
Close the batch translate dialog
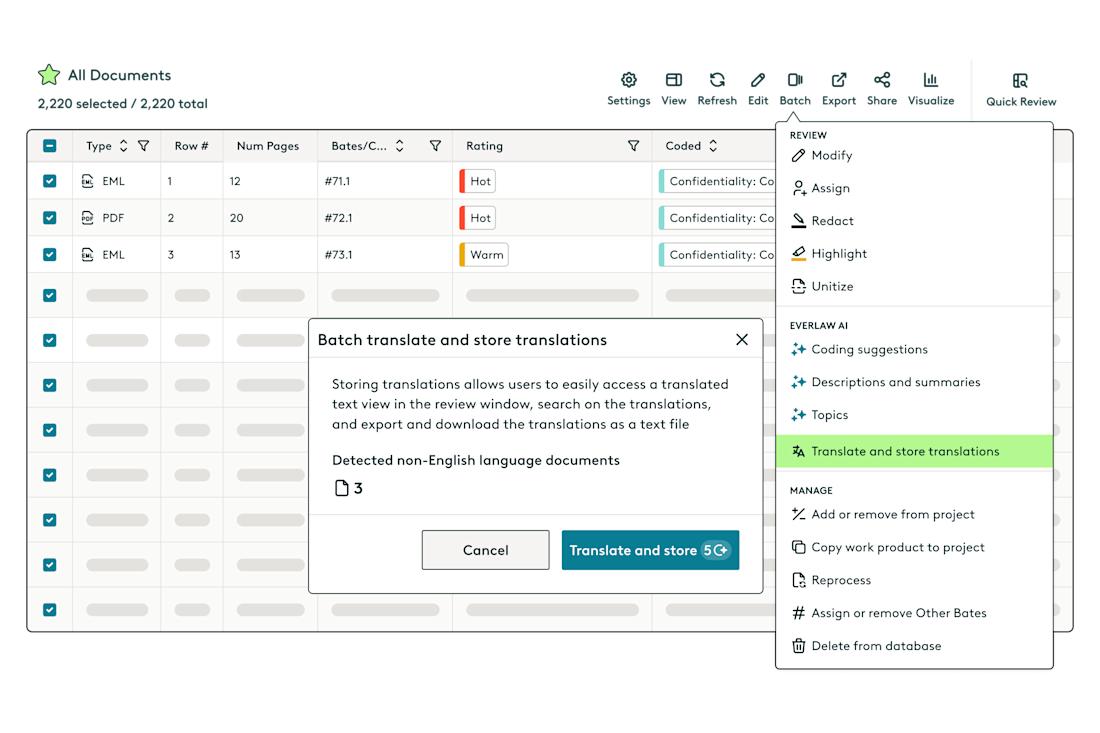[742, 339]
